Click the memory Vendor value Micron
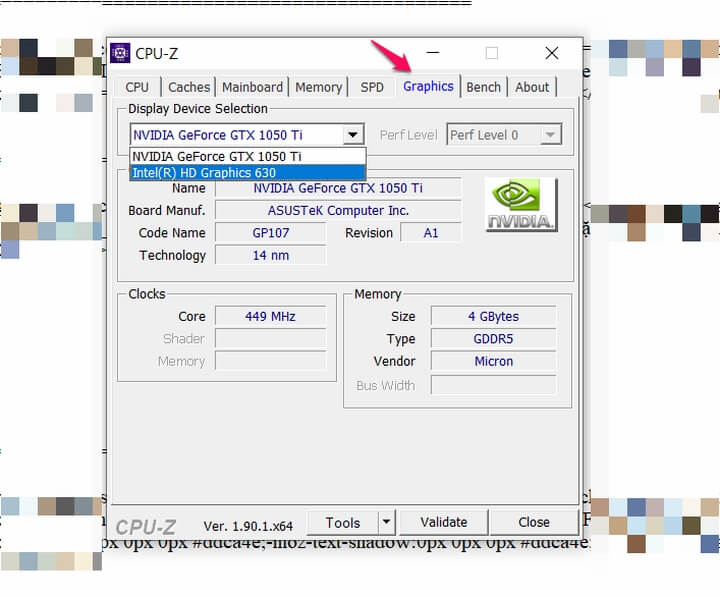 coord(493,361)
